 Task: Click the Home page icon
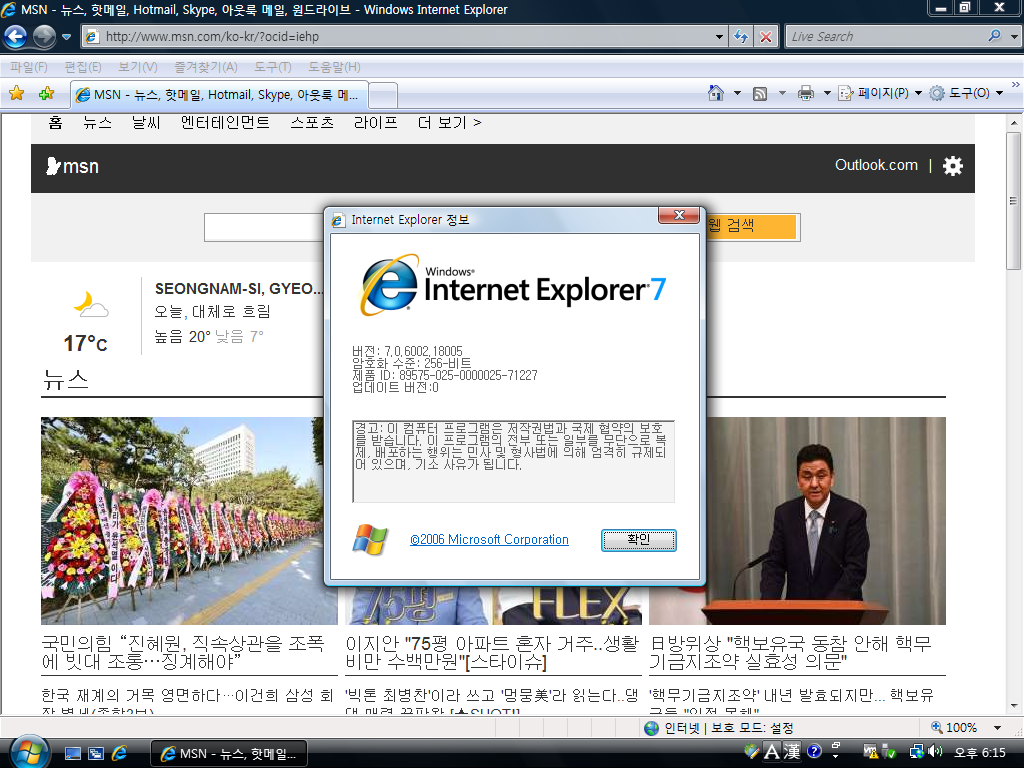(716, 93)
